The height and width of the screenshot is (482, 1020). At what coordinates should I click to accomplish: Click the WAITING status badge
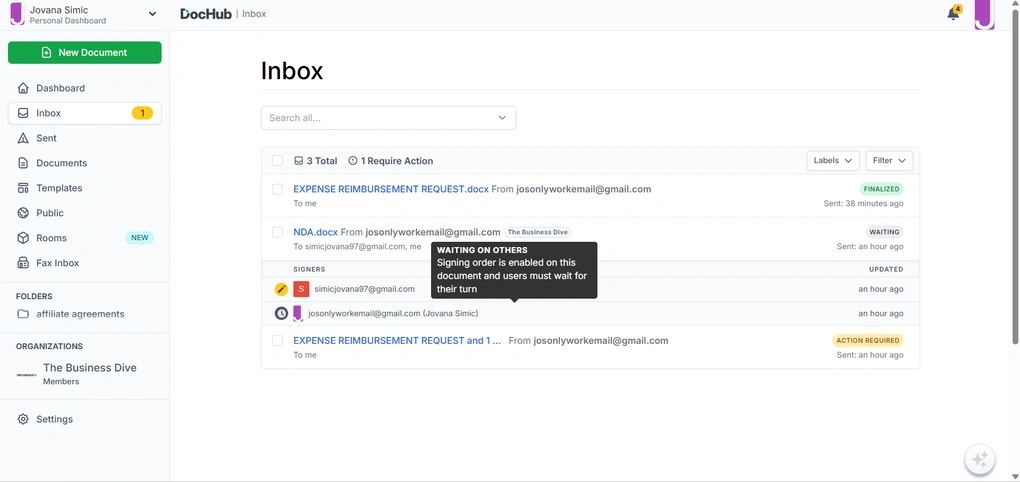coord(885,232)
